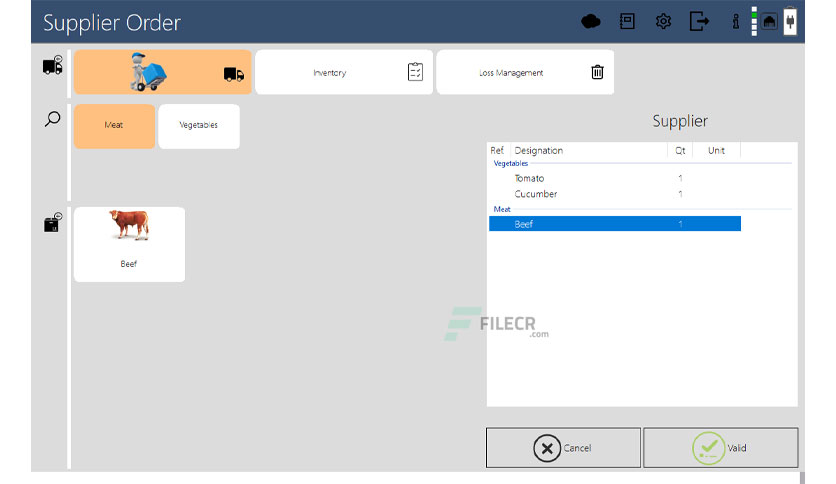The width and height of the screenshot is (836, 484).
Task: Select the Vegetables category
Action: click(x=199, y=126)
